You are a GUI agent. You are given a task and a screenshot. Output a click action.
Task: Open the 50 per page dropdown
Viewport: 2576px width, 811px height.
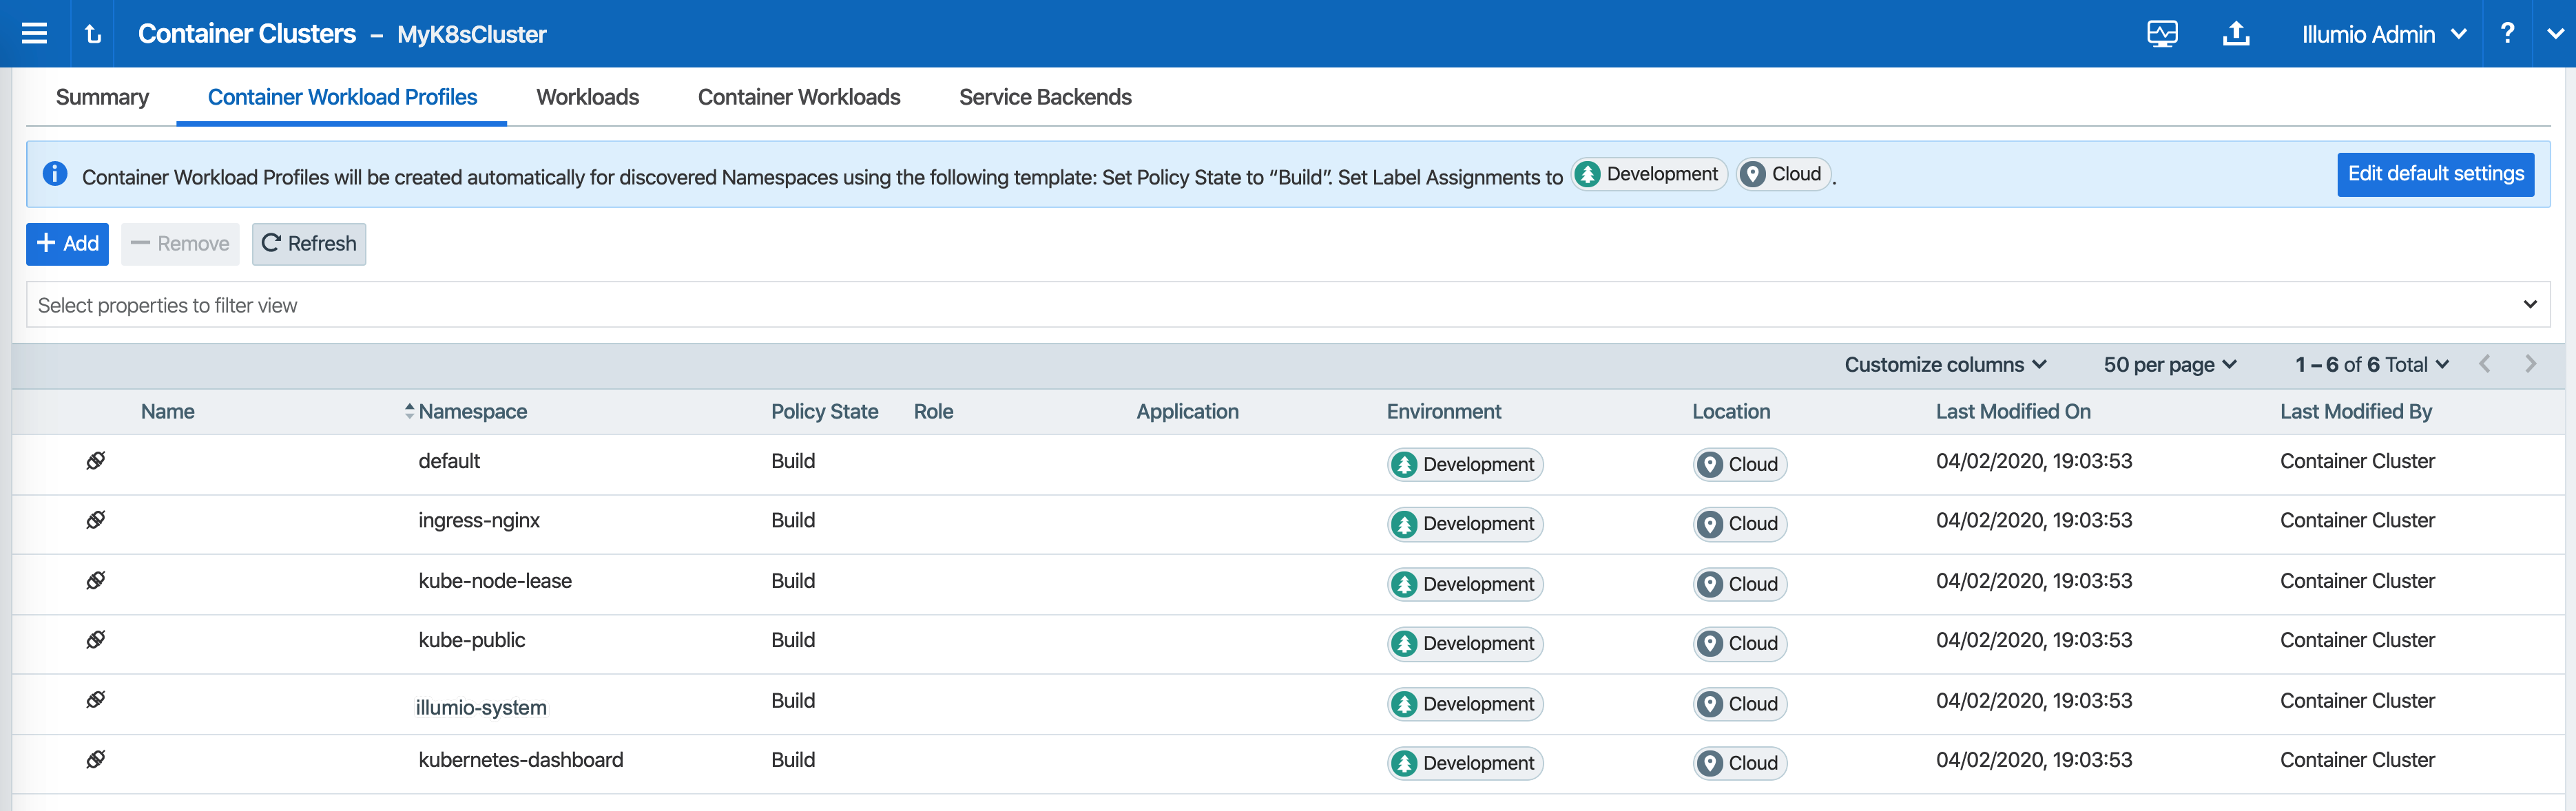pos(2168,364)
